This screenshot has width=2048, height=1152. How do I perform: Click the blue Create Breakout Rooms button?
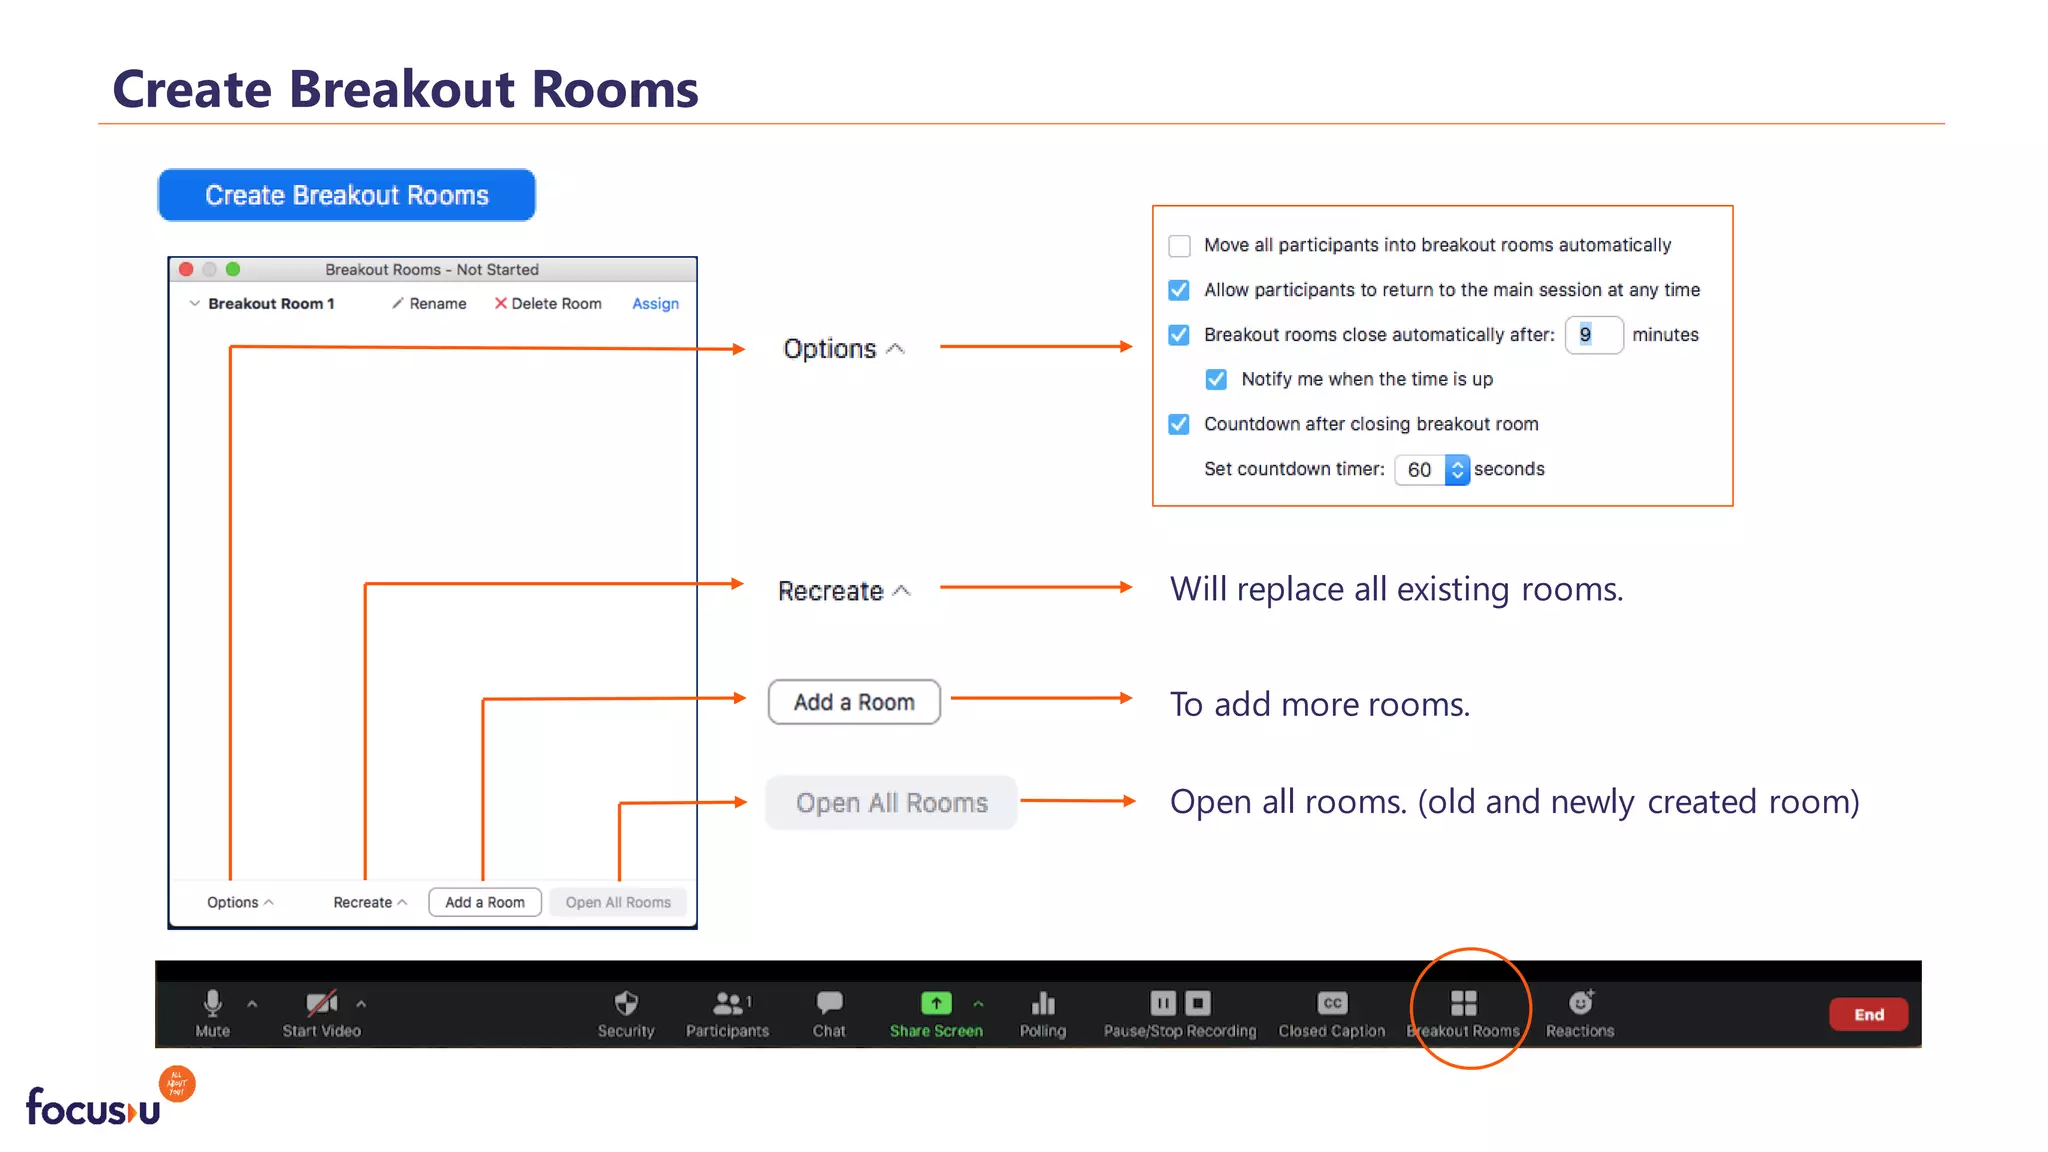coord(347,195)
